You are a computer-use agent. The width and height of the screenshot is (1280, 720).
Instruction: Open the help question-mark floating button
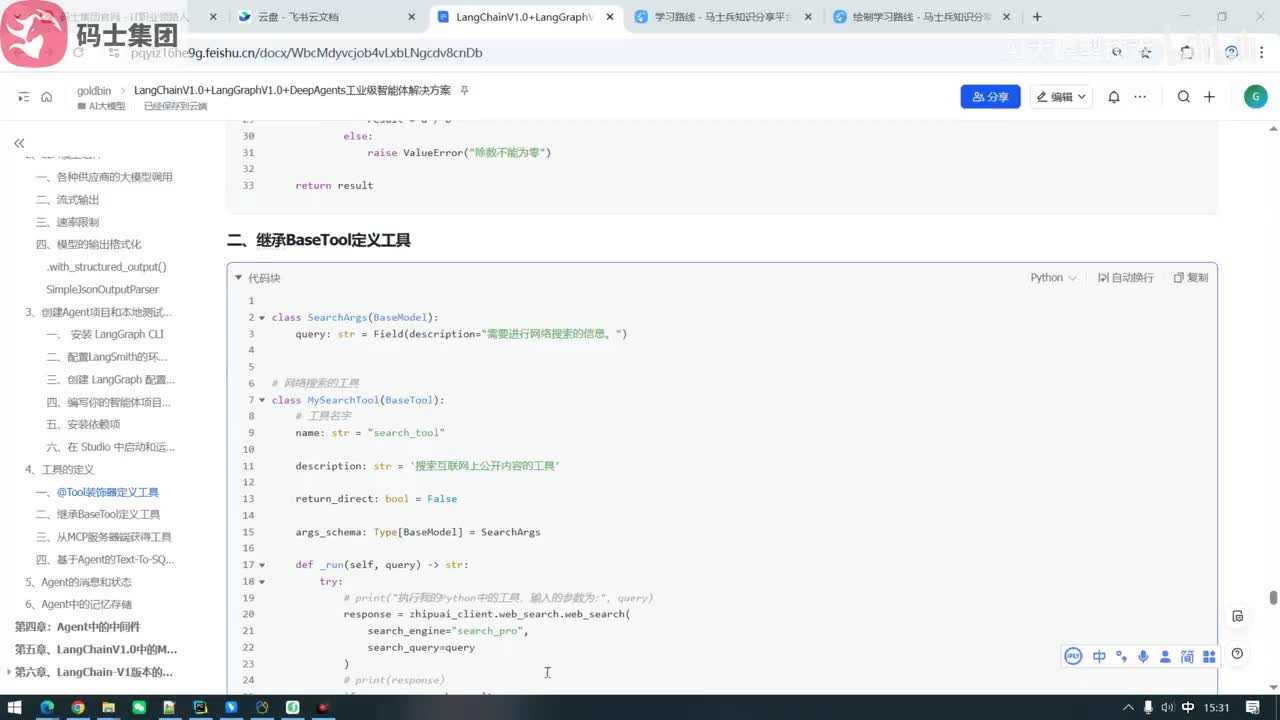1238,654
